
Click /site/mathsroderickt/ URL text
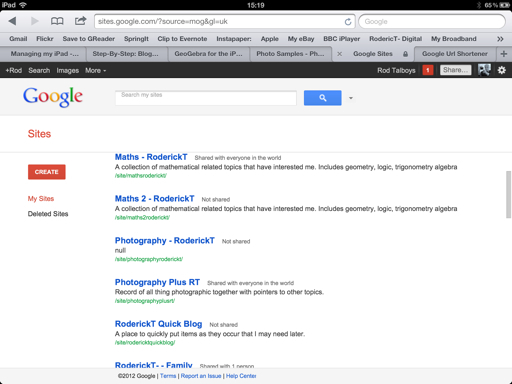tap(141, 176)
